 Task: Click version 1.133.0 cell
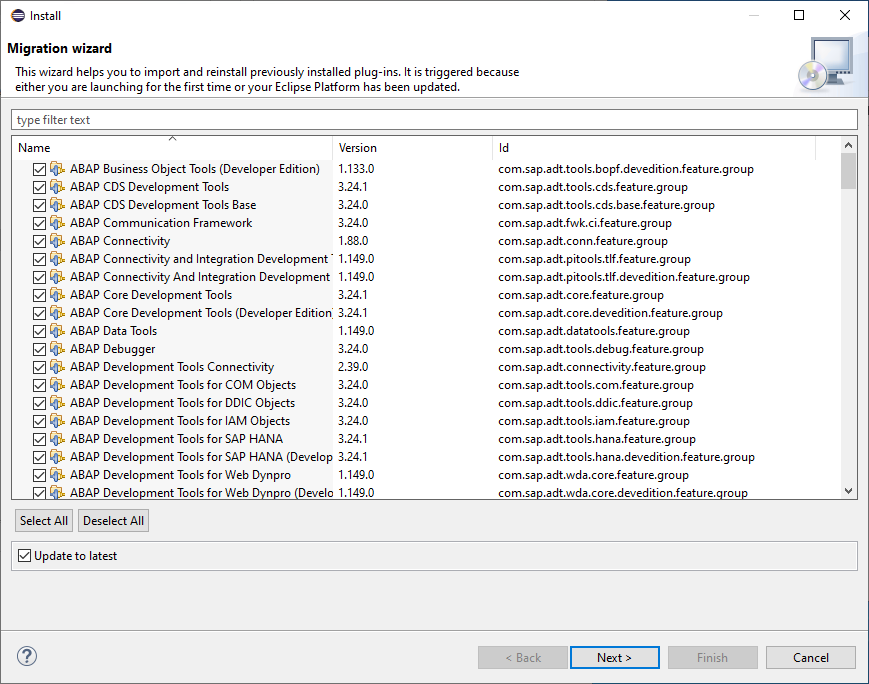(356, 169)
